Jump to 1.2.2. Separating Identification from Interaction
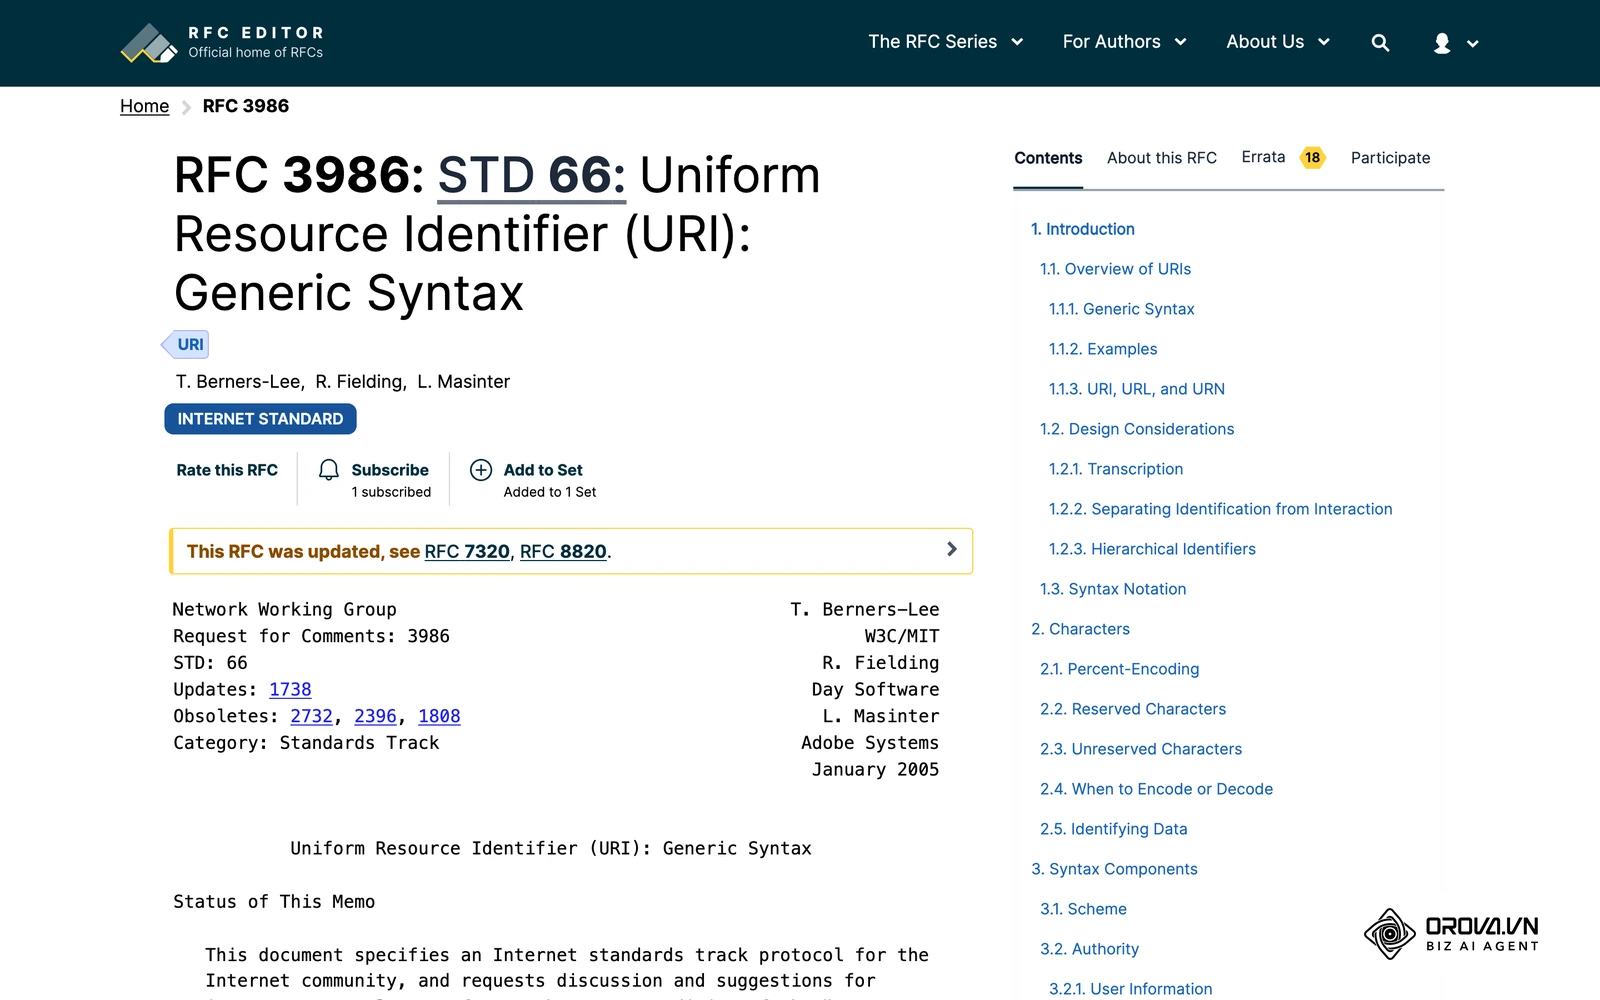Image resolution: width=1600 pixels, height=1000 pixels. pos(1220,509)
